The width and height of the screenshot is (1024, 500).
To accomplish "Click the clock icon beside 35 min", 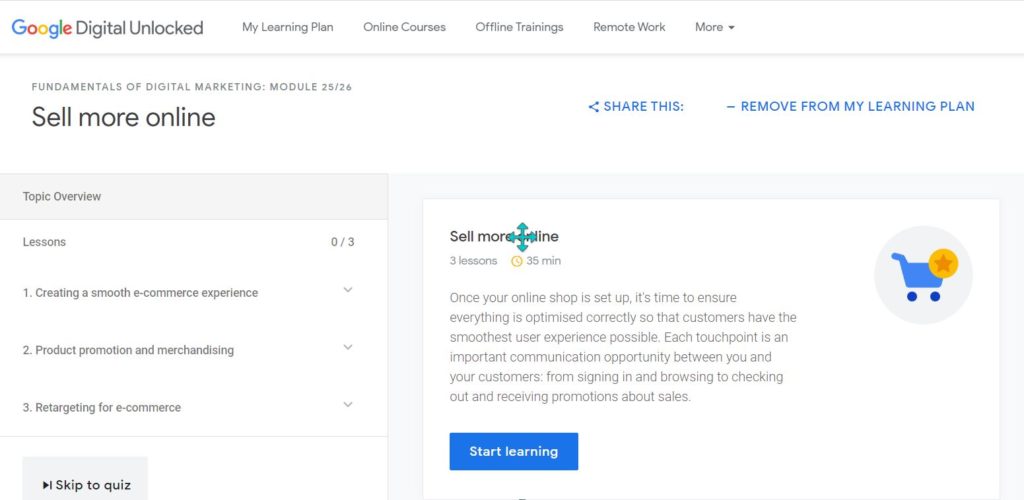I will pos(517,261).
